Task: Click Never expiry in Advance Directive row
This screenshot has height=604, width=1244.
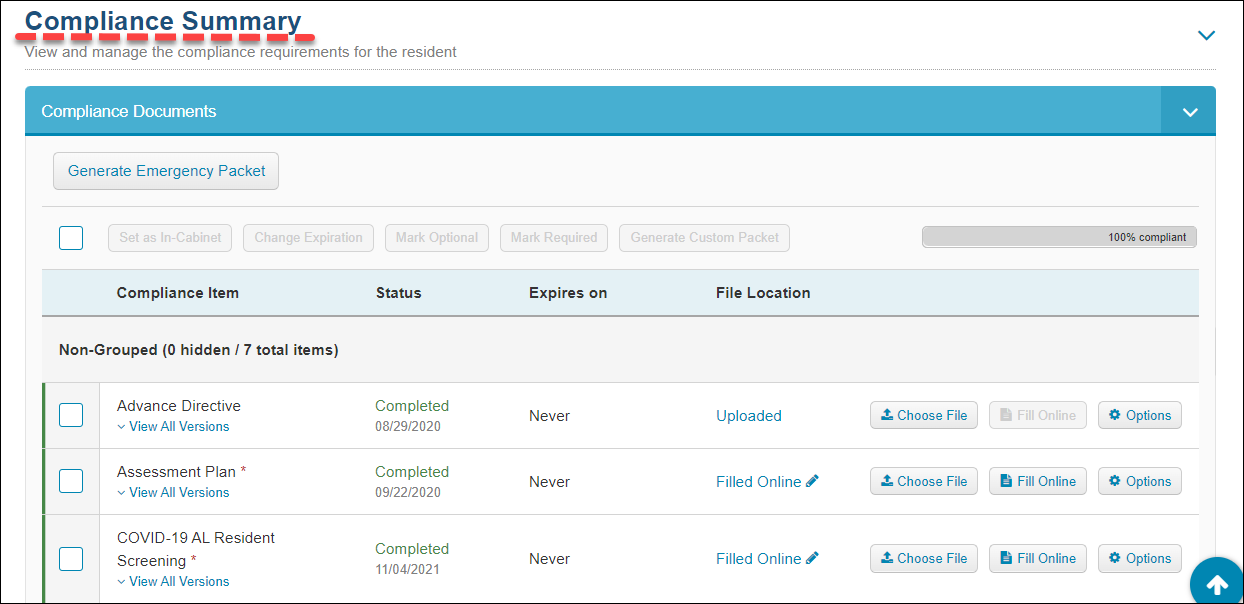Action: [x=549, y=415]
